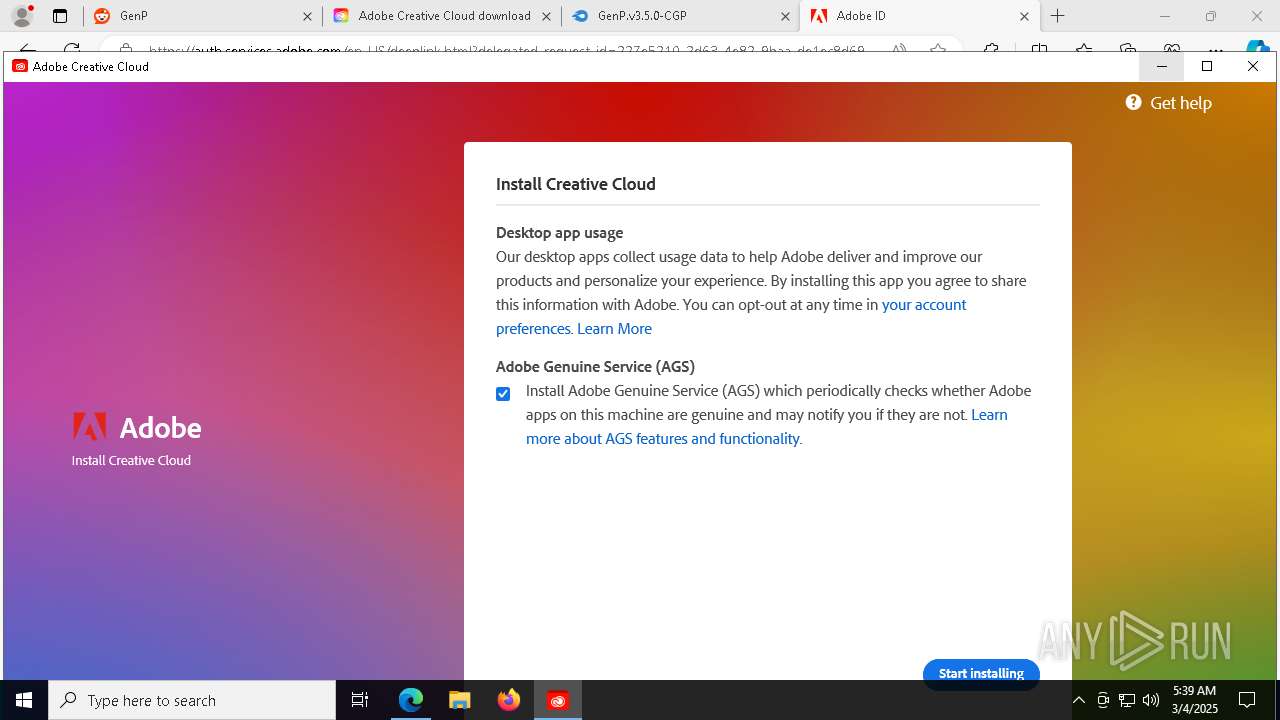
Task: Click the Creative Cloud title bar icon
Action: coord(20,66)
